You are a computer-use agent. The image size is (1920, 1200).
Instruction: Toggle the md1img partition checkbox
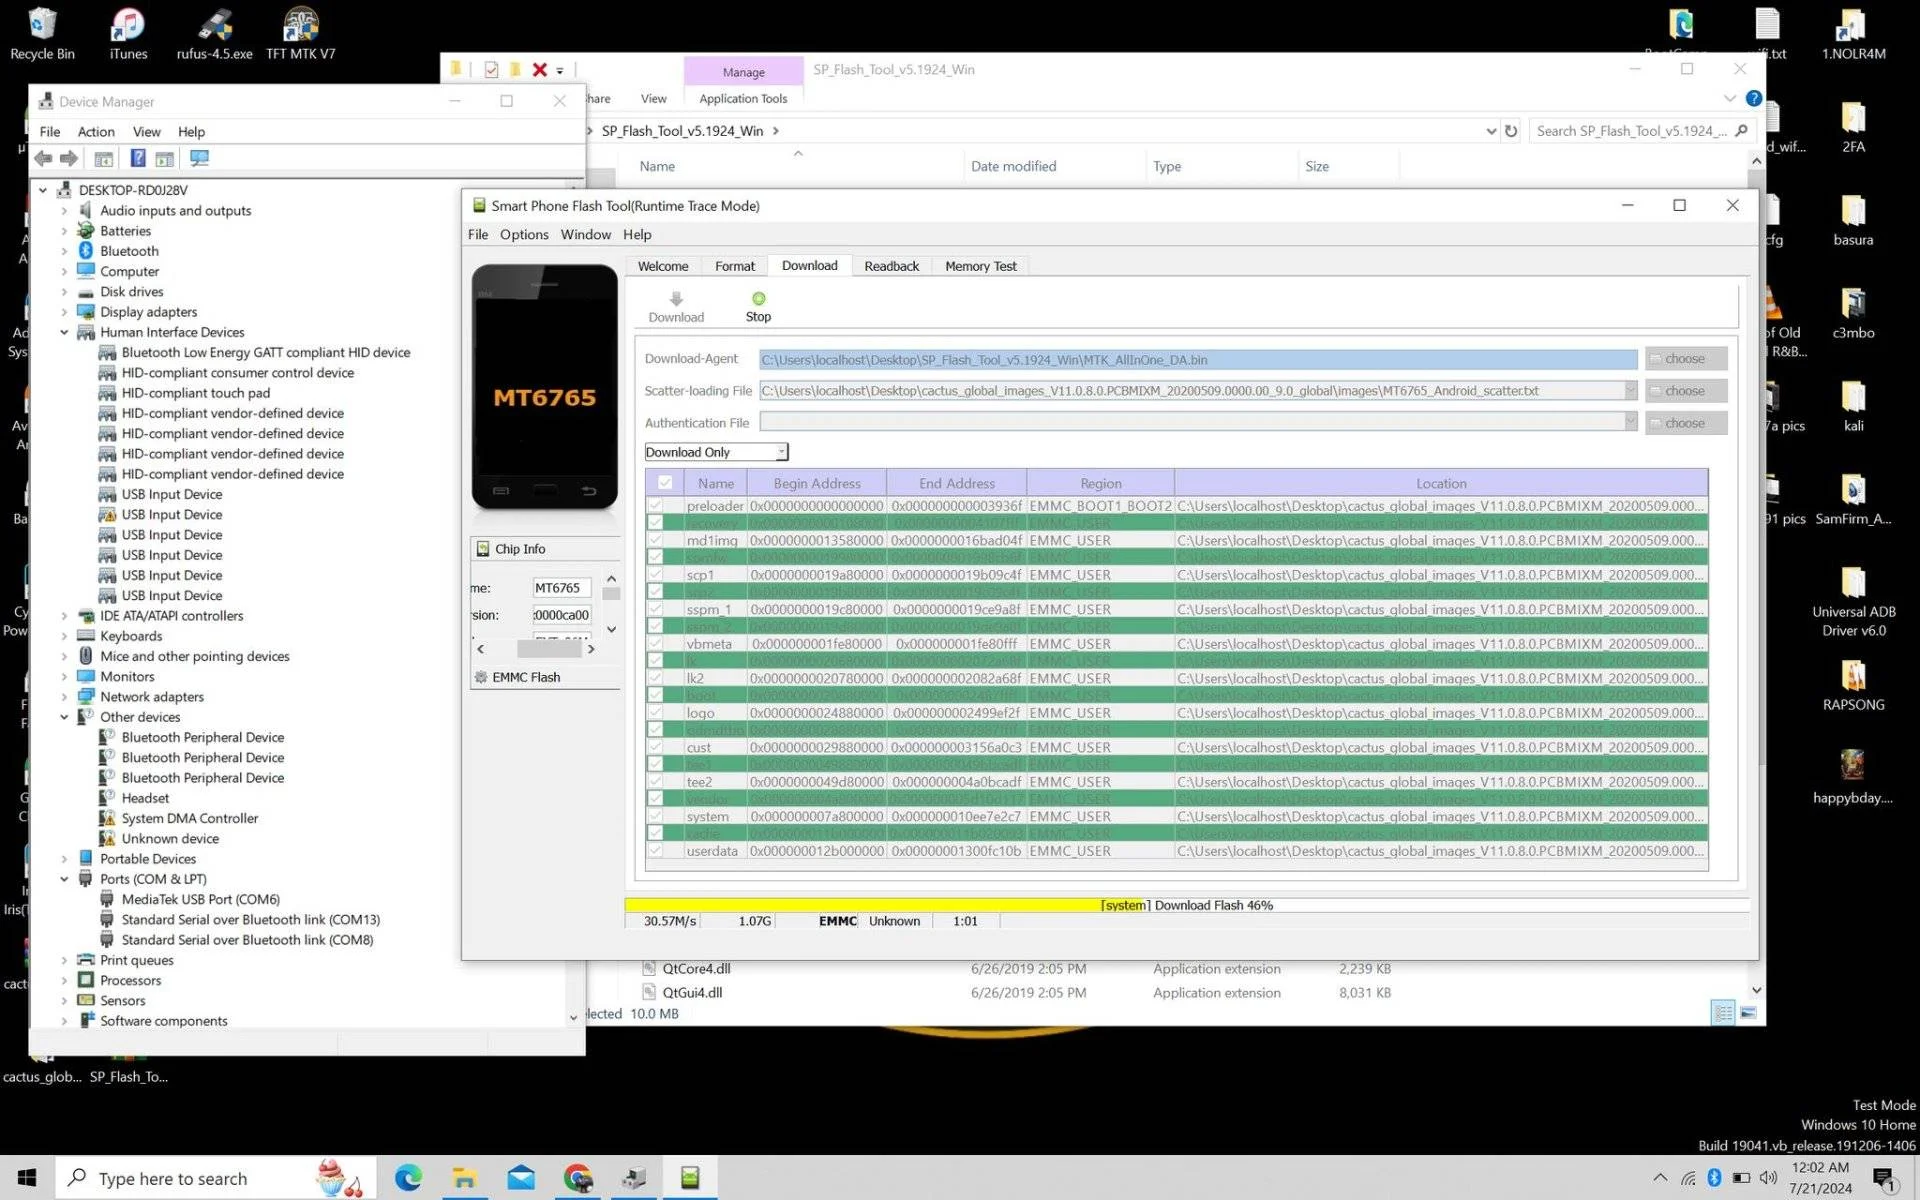pyautogui.click(x=655, y=540)
